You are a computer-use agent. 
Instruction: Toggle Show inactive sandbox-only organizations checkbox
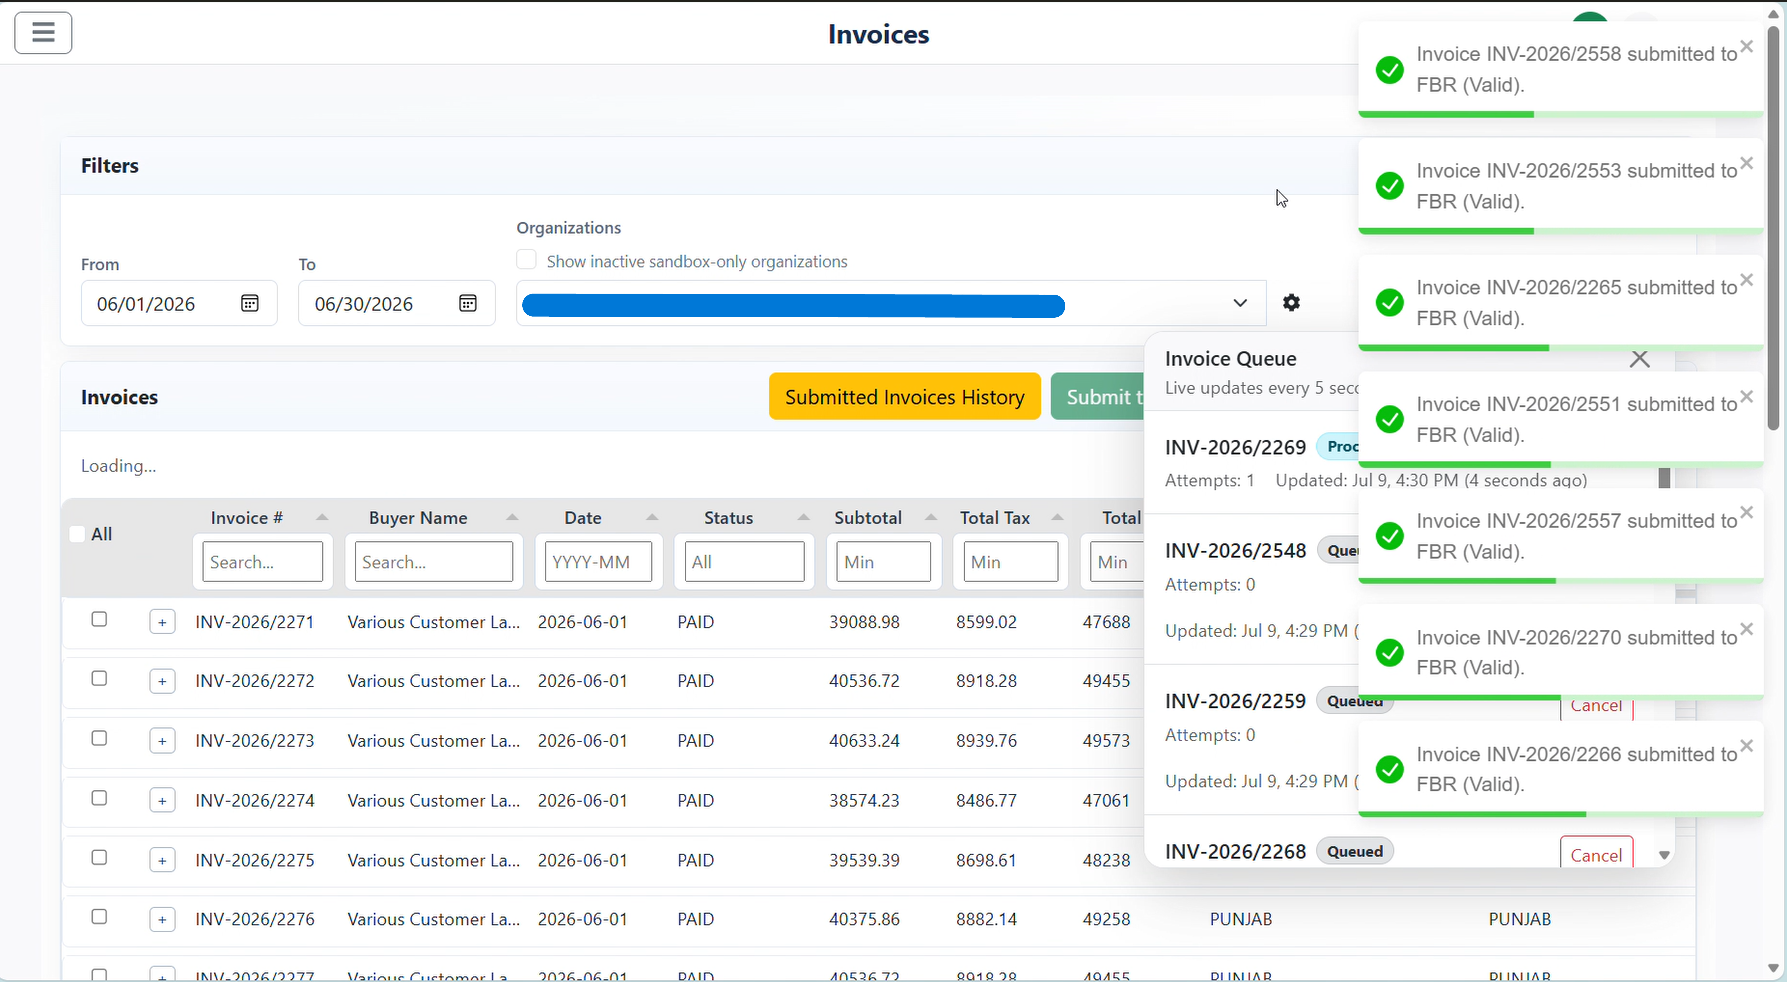(x=526, y=260)
